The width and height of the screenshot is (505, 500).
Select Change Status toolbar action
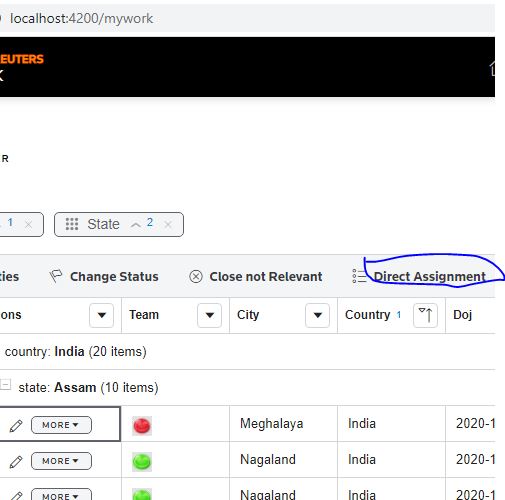pos(114,277)
